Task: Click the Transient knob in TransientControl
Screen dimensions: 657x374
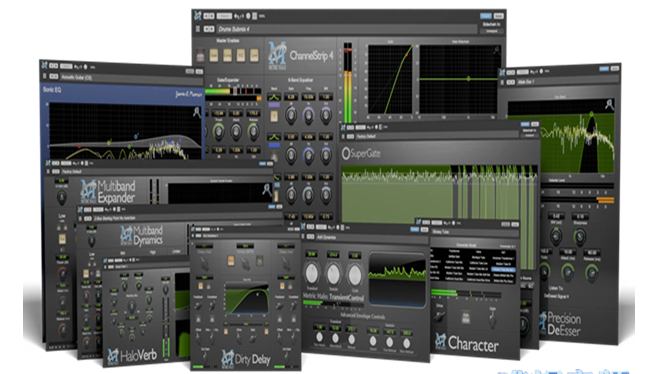Action: 311,273
